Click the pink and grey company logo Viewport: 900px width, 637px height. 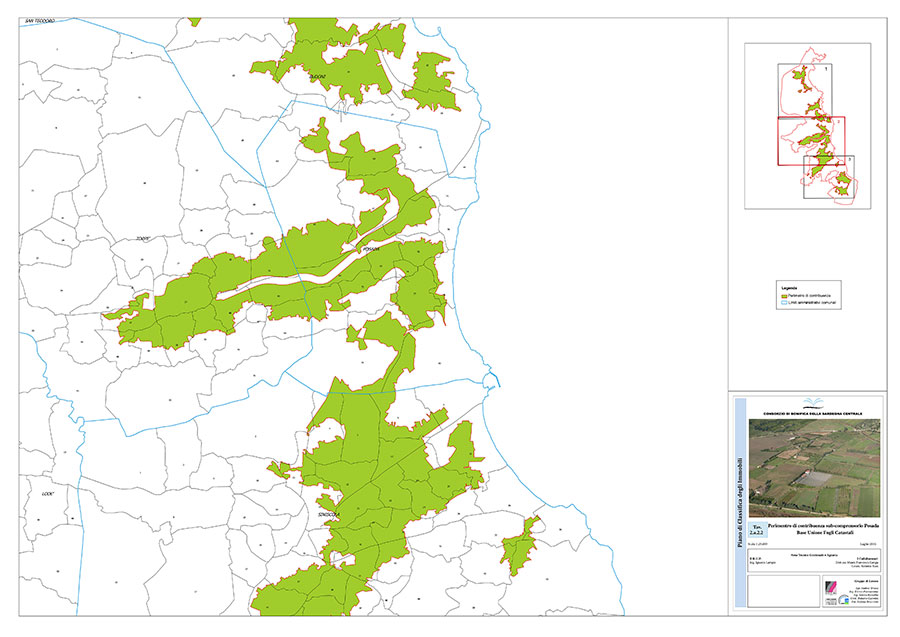(831, 588)
